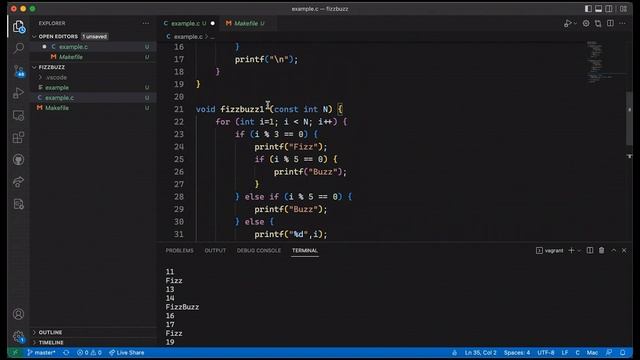This screenshot has height=360, width=640.
Task: Open the Source Control view
Action: [18, 71]
